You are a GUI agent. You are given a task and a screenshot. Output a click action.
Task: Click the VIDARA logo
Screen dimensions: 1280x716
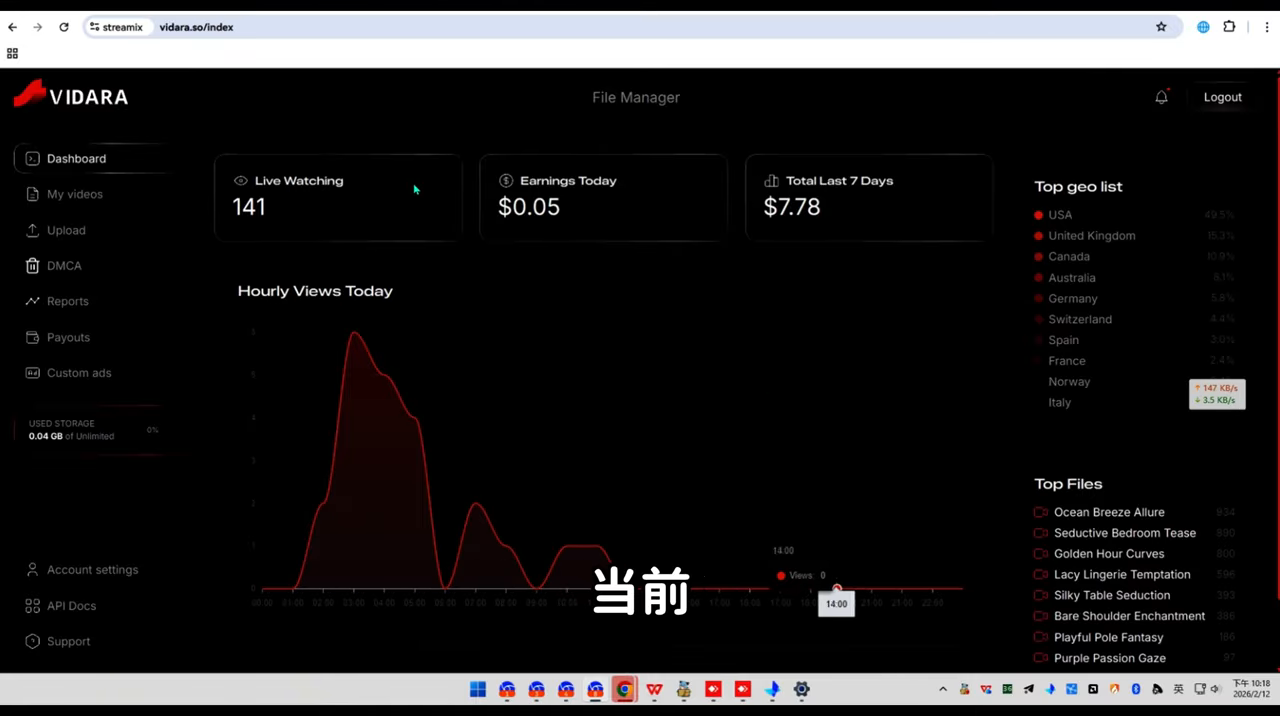click(71, 95)
